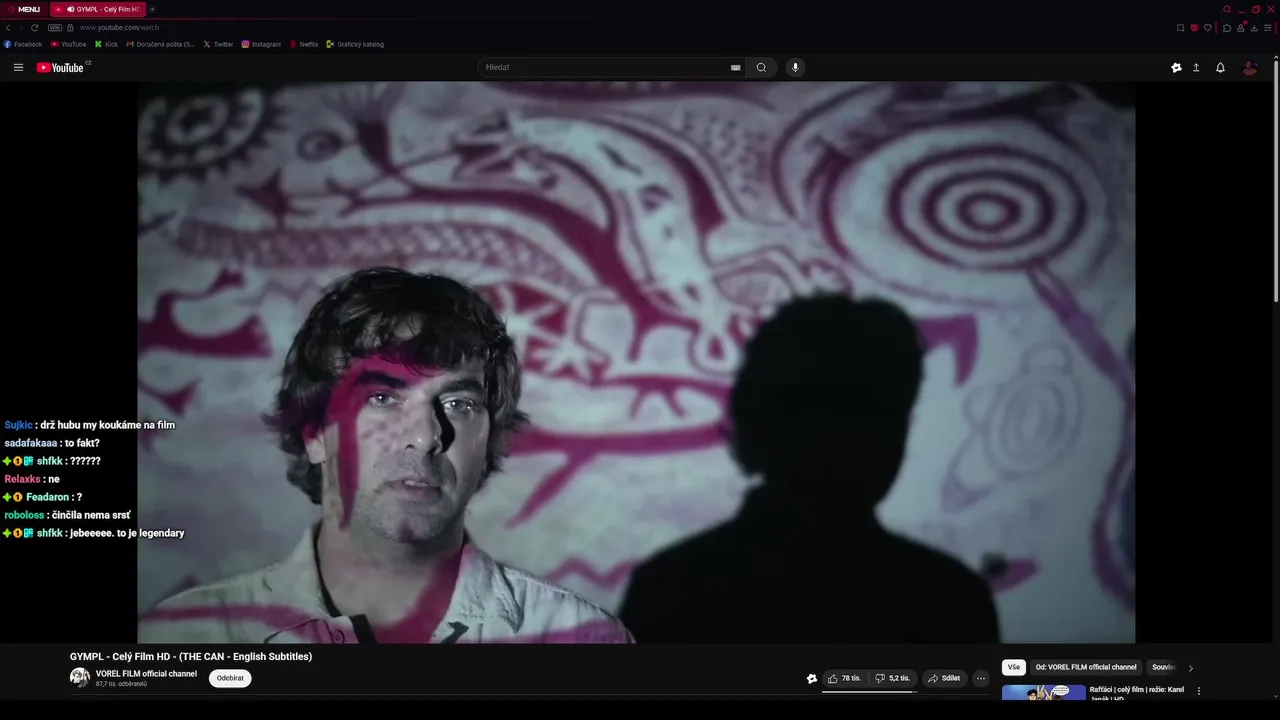1280x720 pixels.
Task: Open VOREL FILM official channel avatar
Action: click(80, 678)
